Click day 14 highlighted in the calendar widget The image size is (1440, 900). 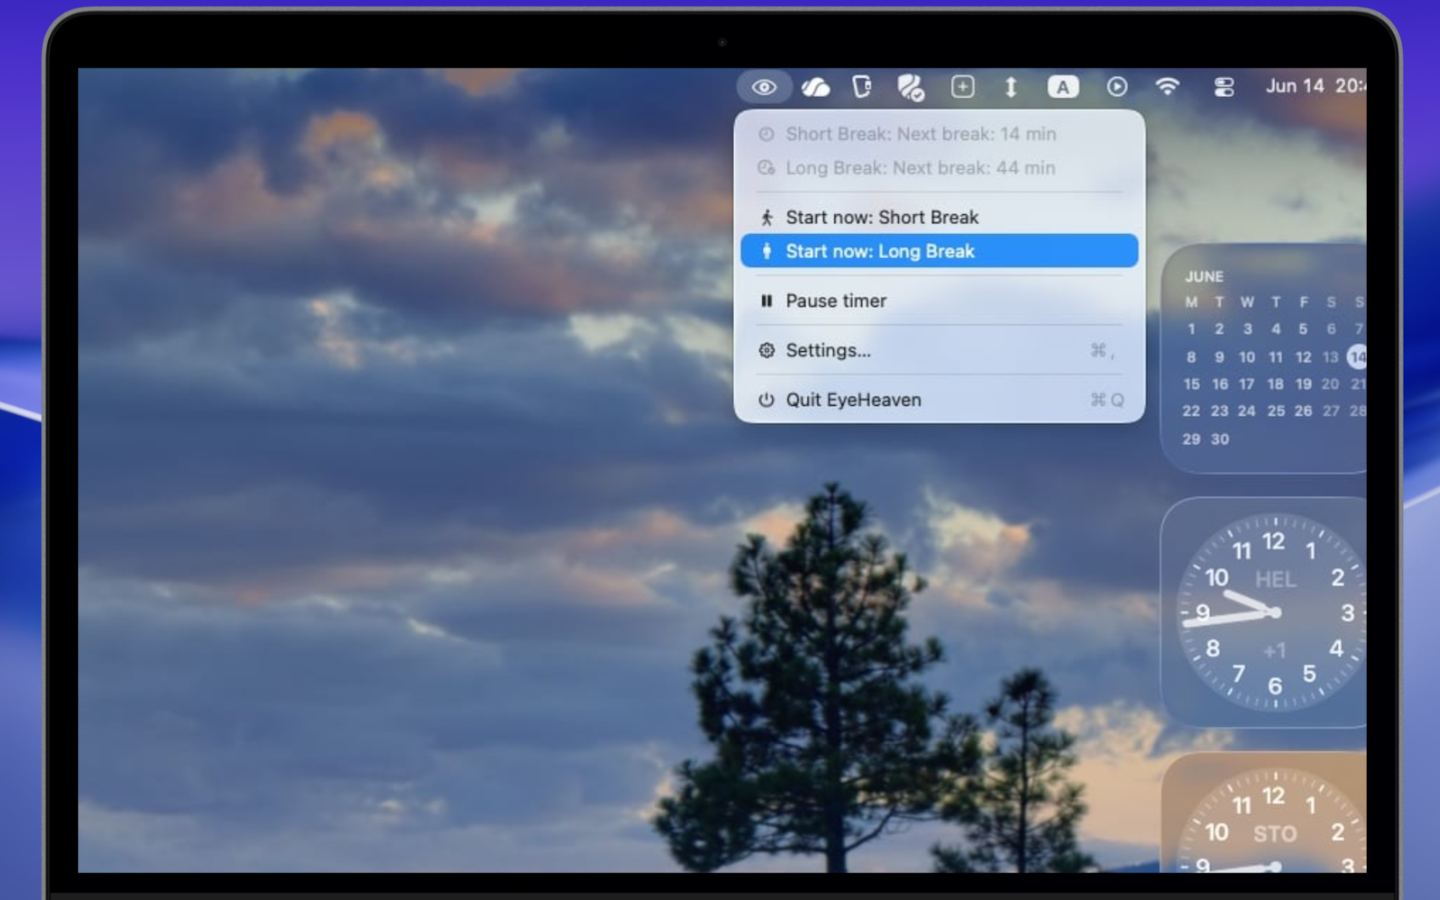click(x=1357, y=356)
